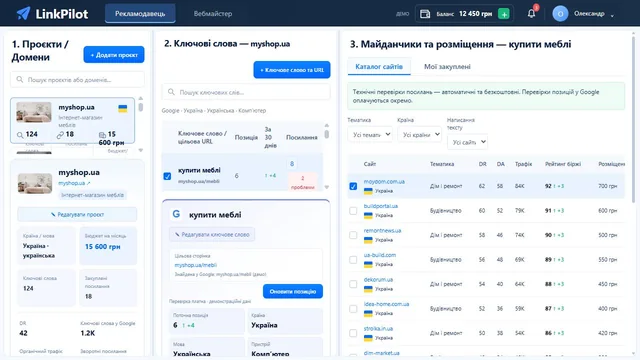Open the Написання тексту dropdown
The width and height of the screenshot is (640, 360).
[x=467, y=142]
